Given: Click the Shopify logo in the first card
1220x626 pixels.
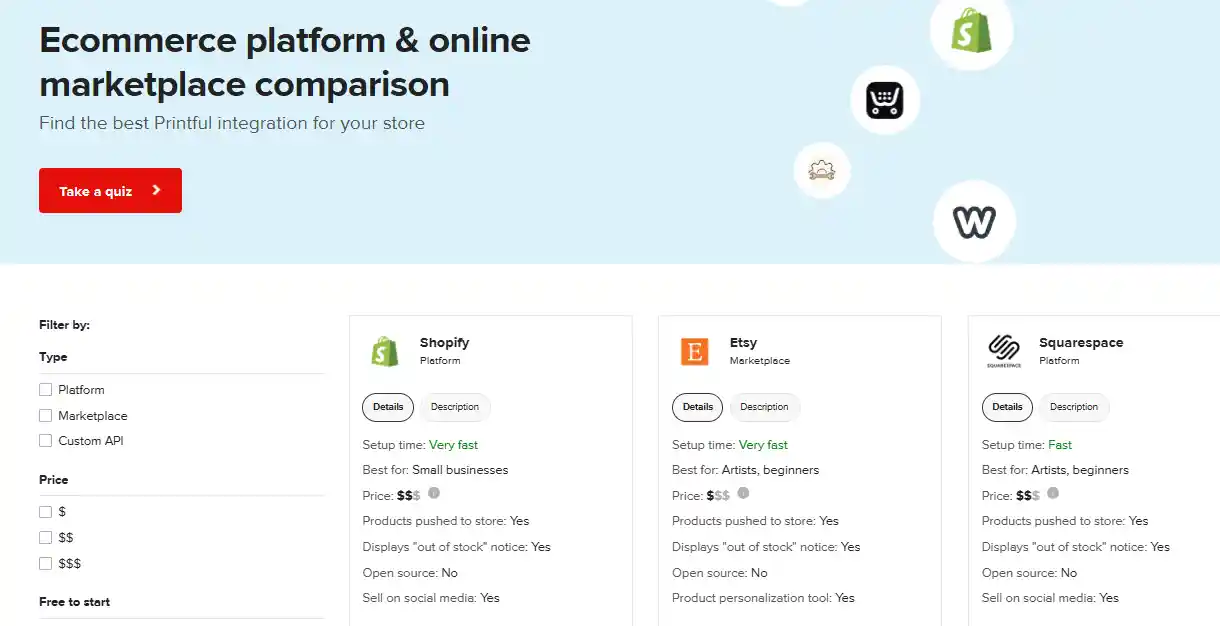Looking at the screenshot, I should point(385,351).
